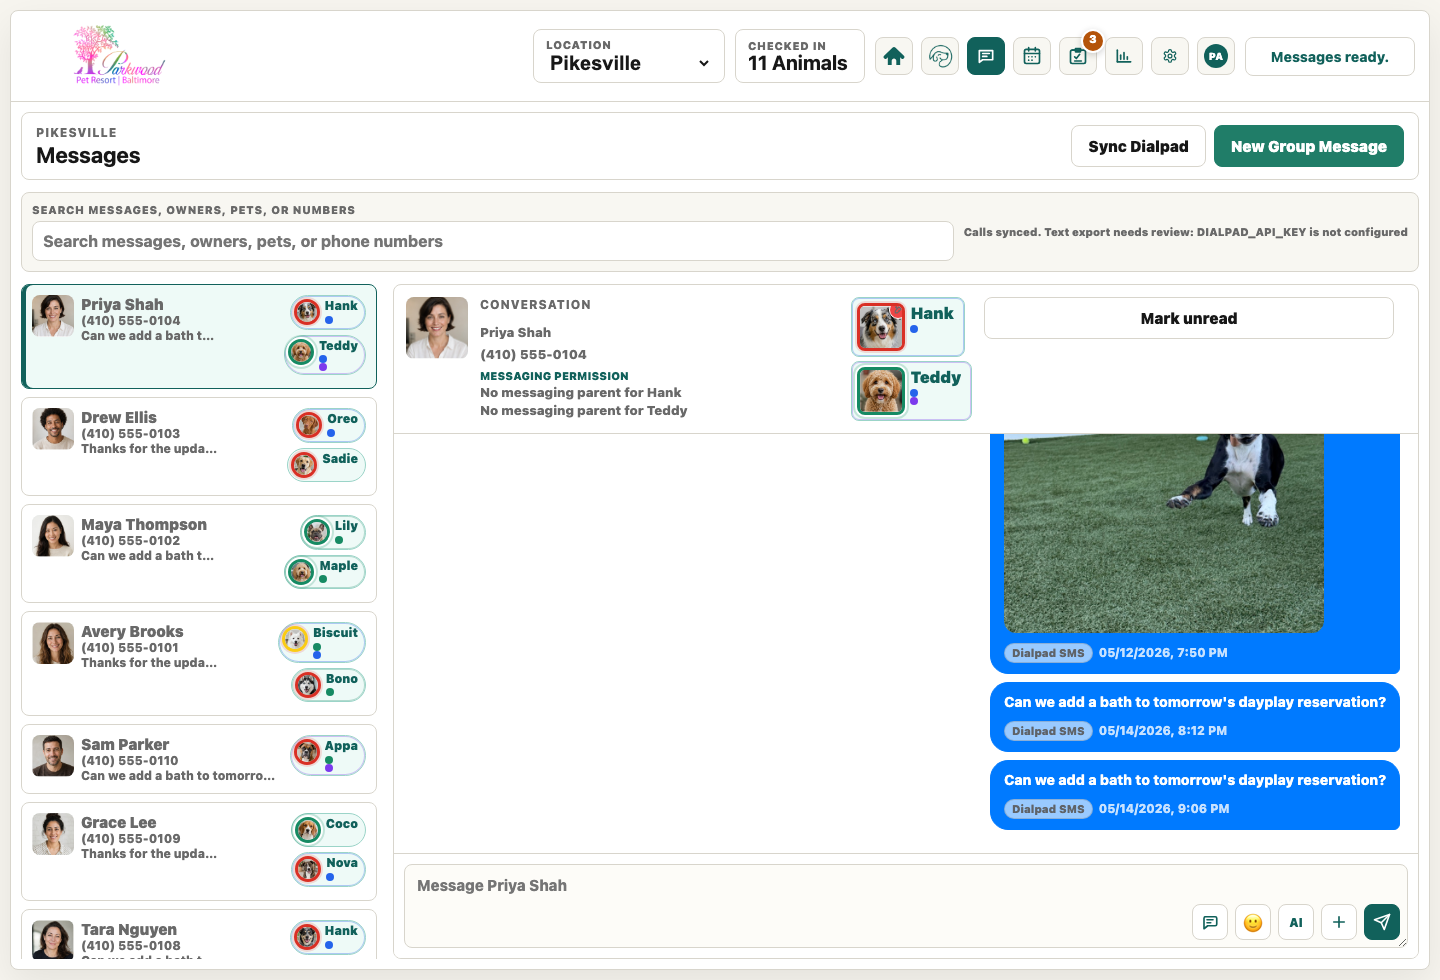Open the reports bar chart icon
The image size is (1440, 980).
[x=1124, y=56]
